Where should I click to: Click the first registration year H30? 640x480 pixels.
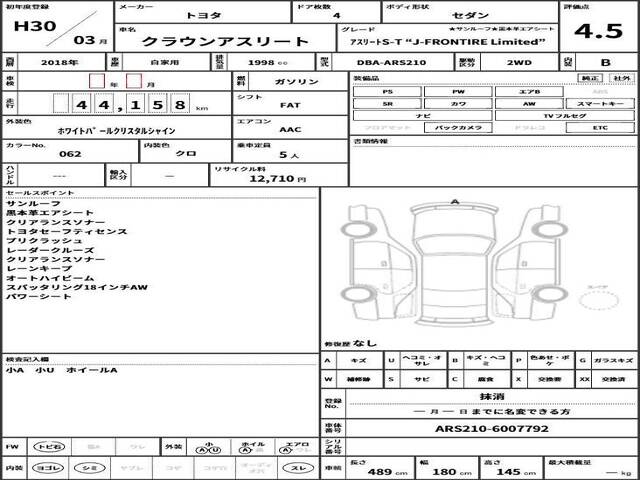35,26
